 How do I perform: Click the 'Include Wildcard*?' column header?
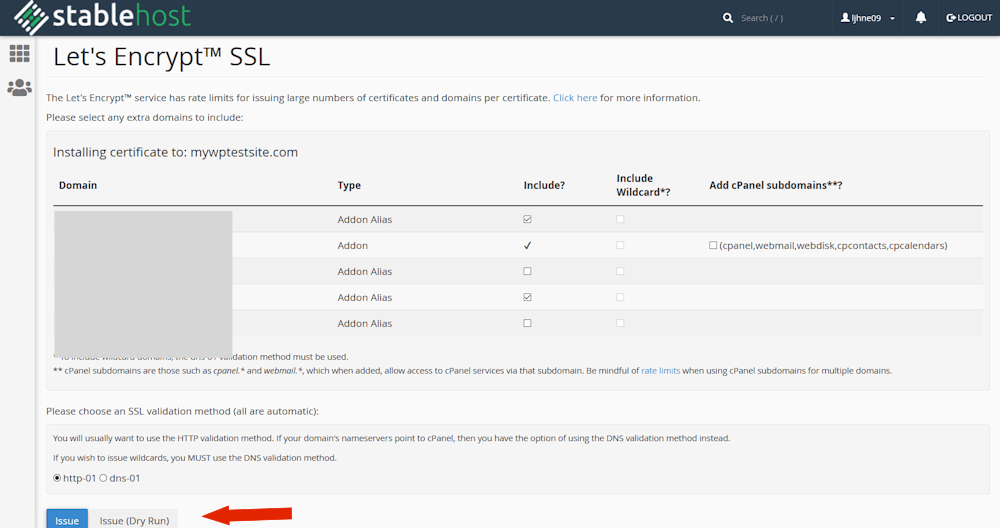point(643,185)
